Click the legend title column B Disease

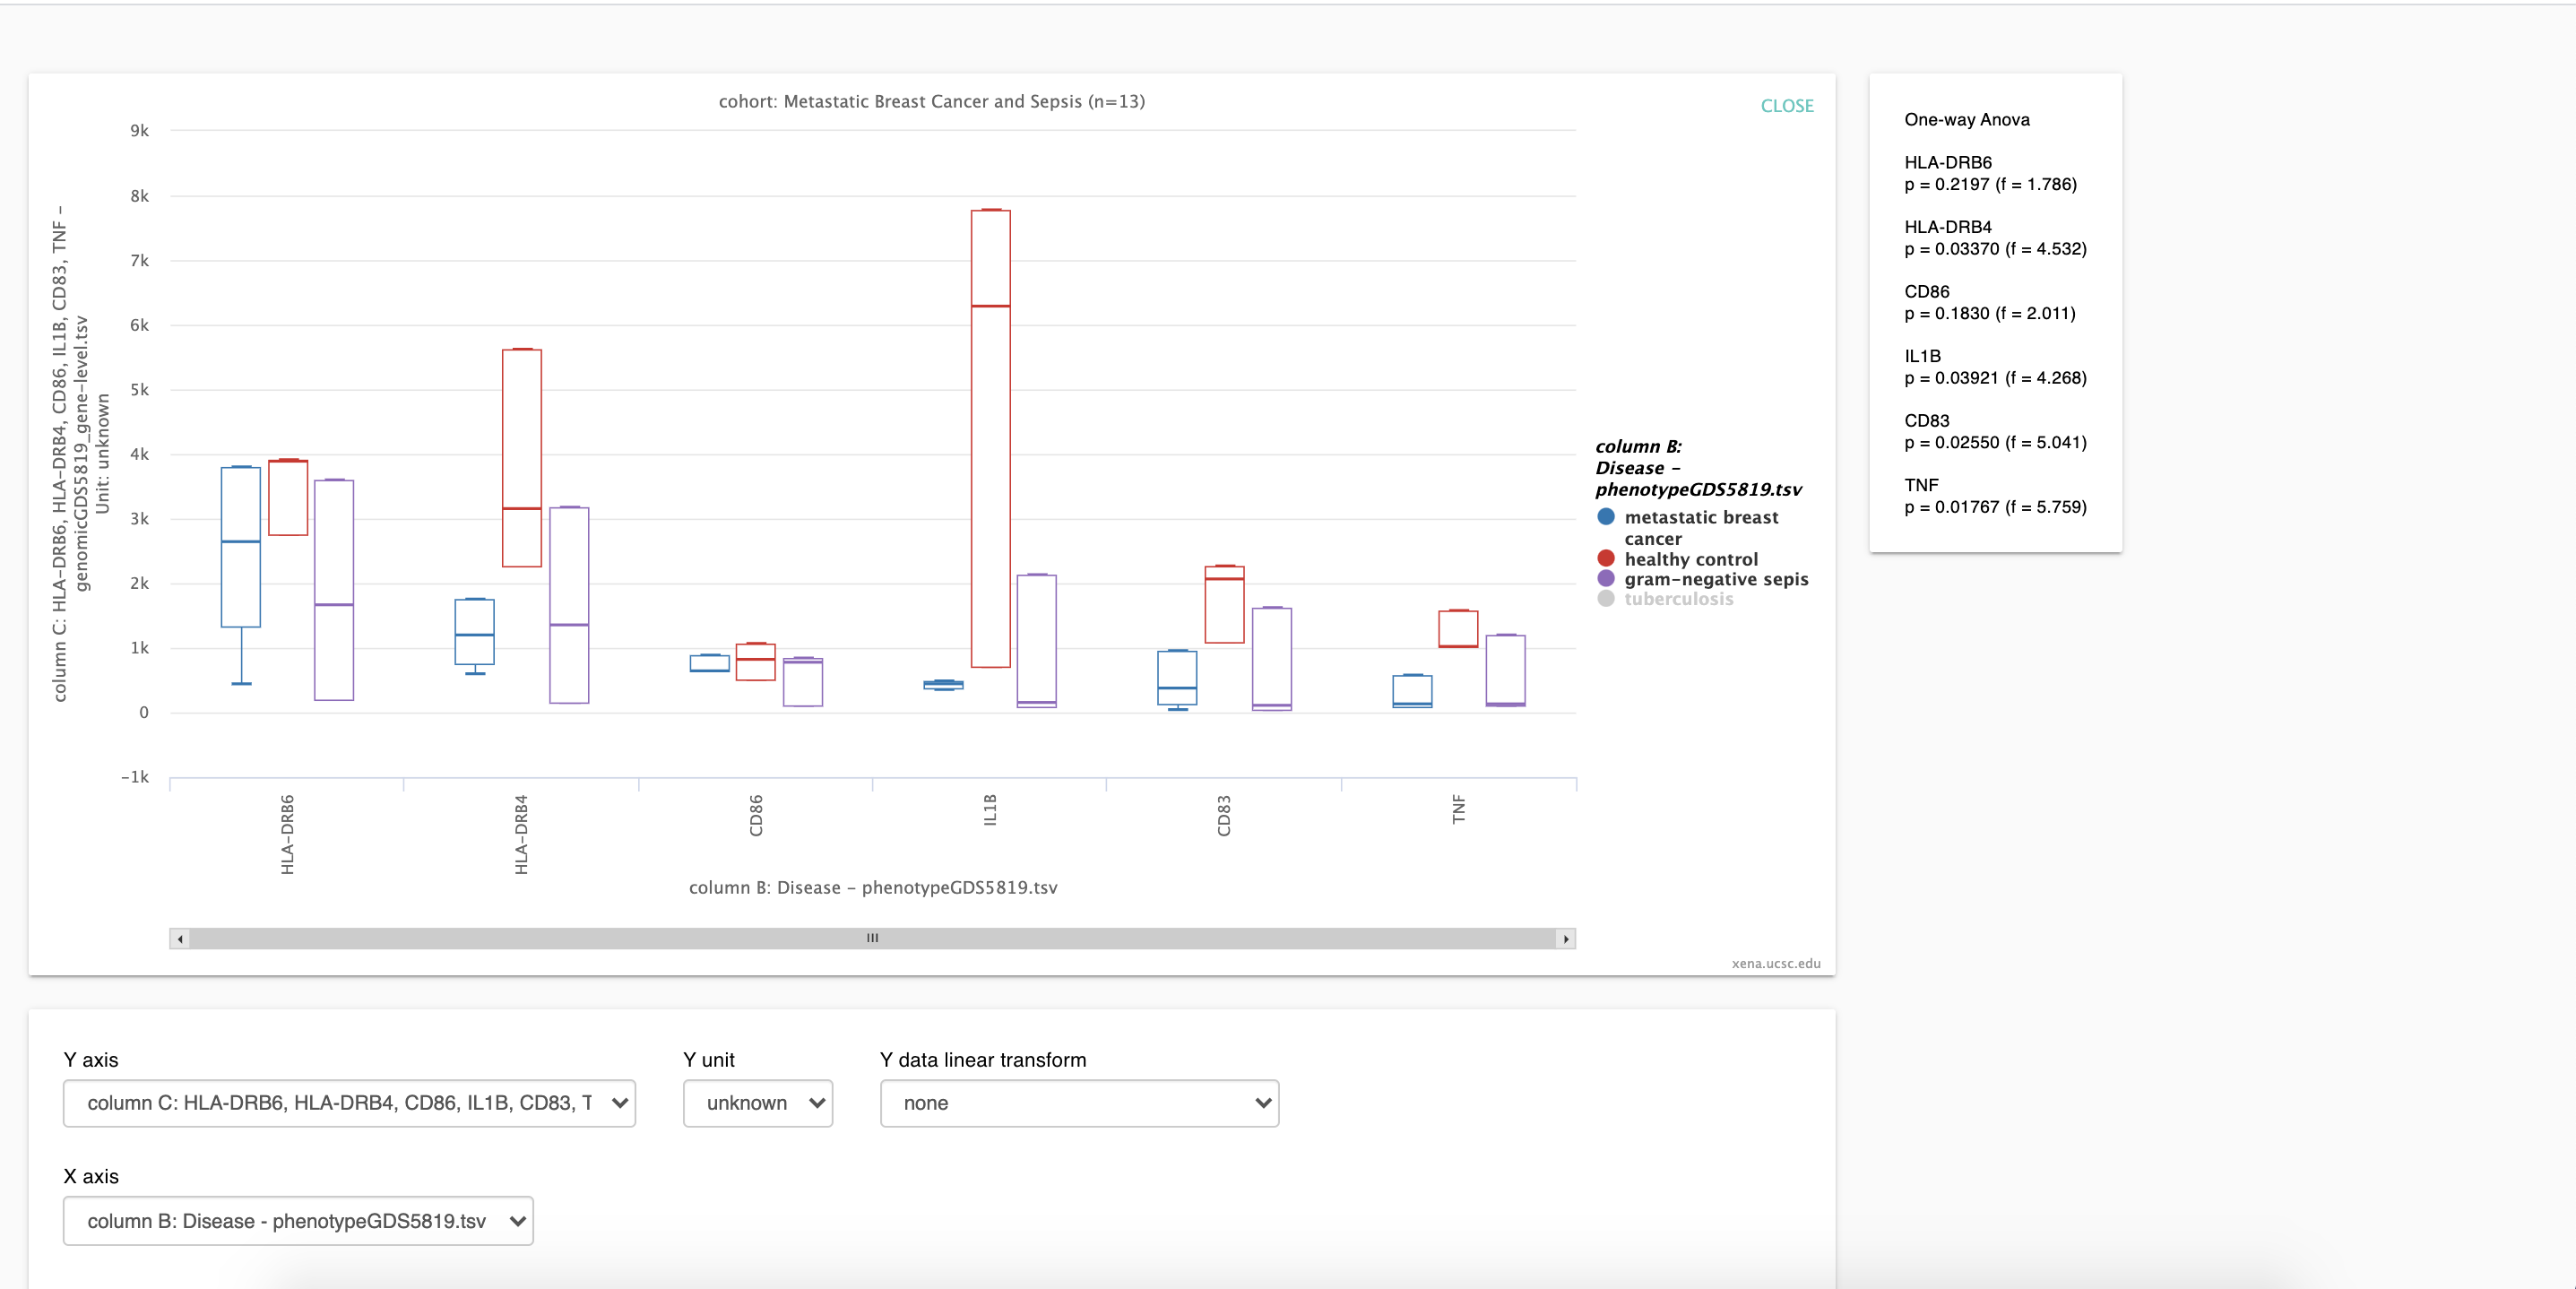(x=1698, y=468)
